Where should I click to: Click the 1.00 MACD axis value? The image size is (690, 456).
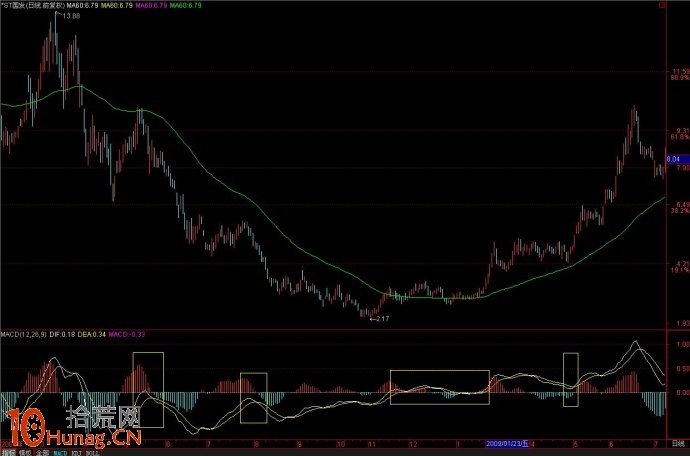coord(683,345)
